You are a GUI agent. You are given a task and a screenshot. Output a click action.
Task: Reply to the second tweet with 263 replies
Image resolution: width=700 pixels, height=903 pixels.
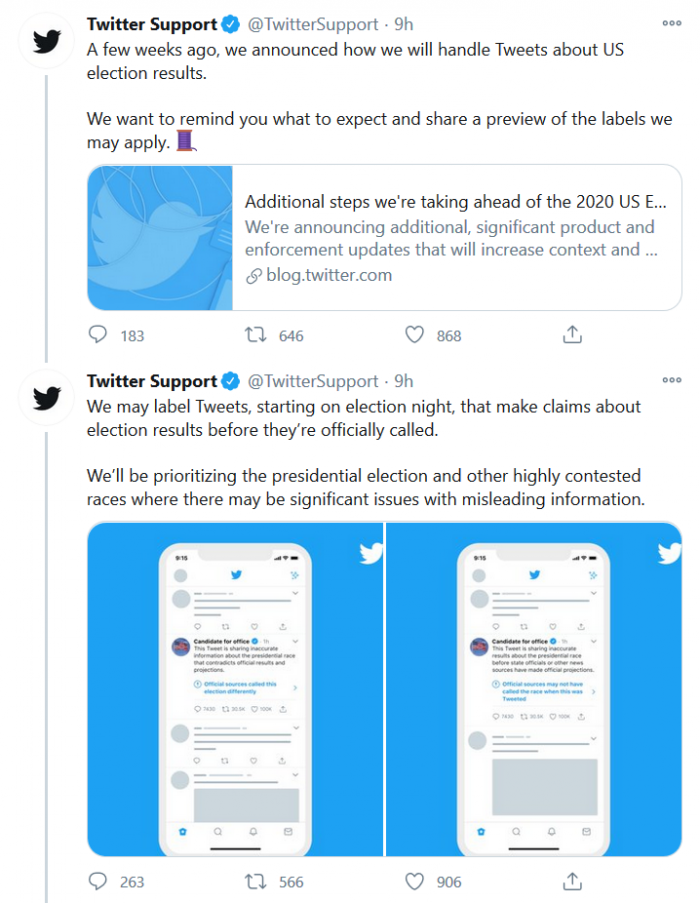[x=98, y=881]
